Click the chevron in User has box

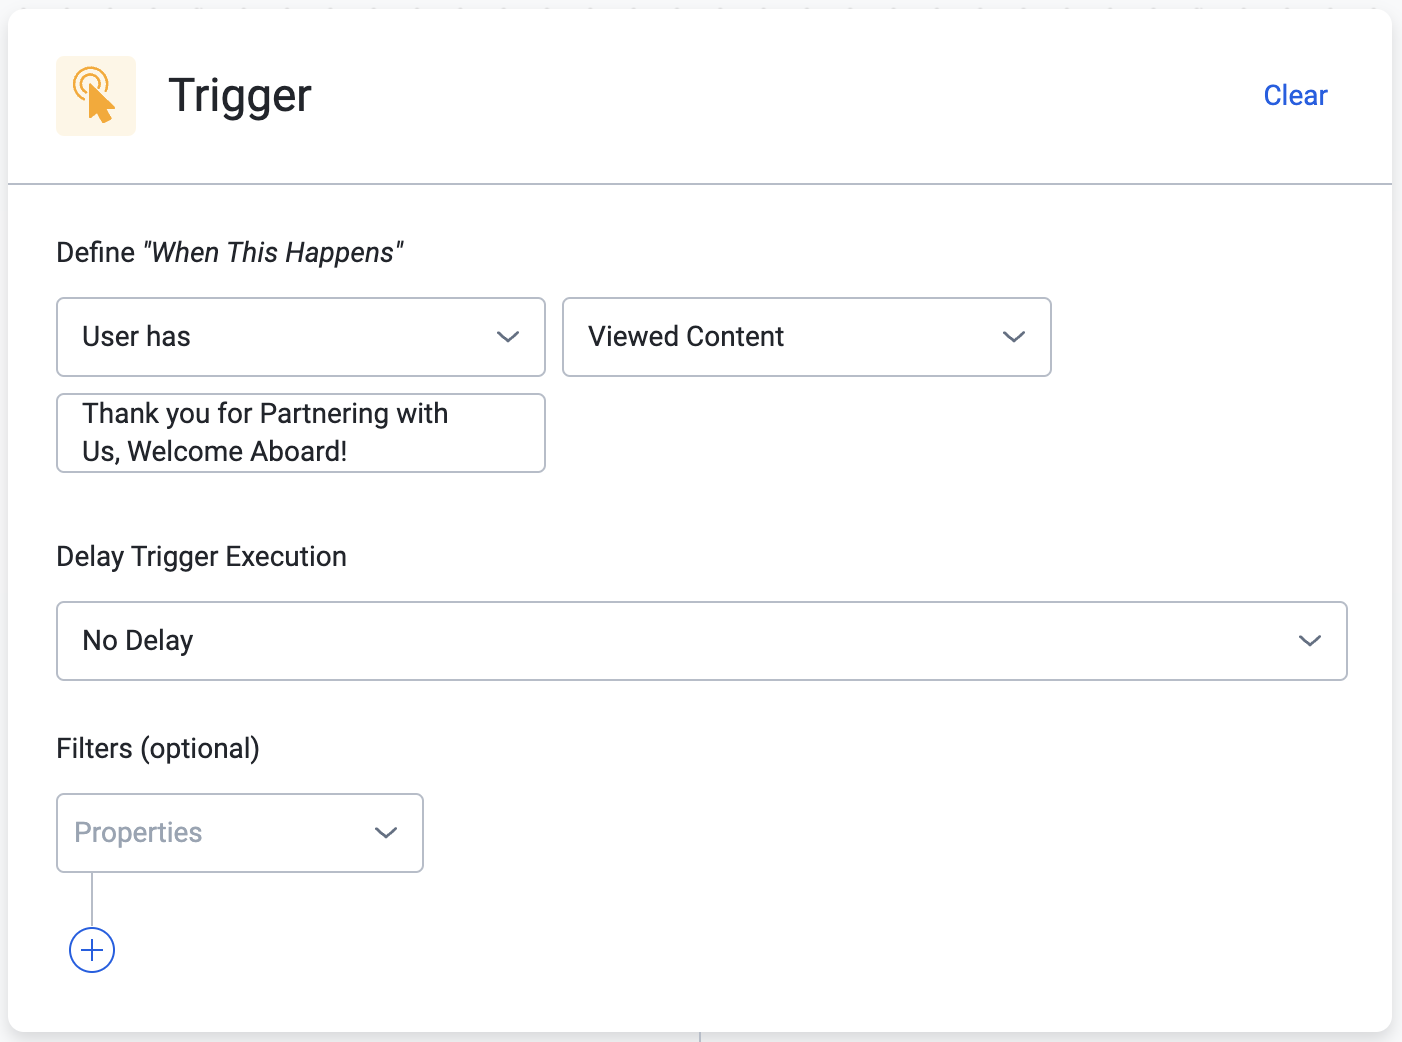508,337
